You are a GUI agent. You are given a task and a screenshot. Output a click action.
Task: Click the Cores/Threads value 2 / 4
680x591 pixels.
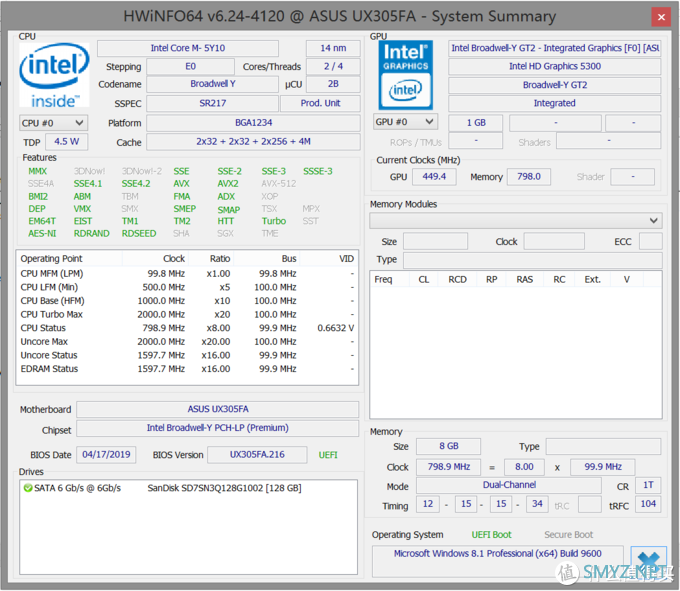[x=333, y=66]
